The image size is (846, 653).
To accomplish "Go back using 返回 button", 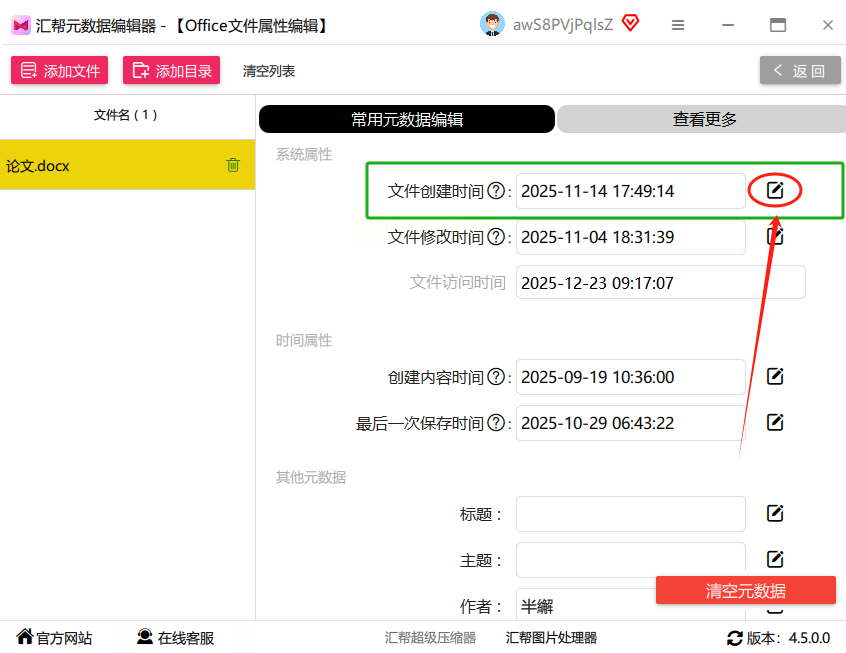I will 800,71.
